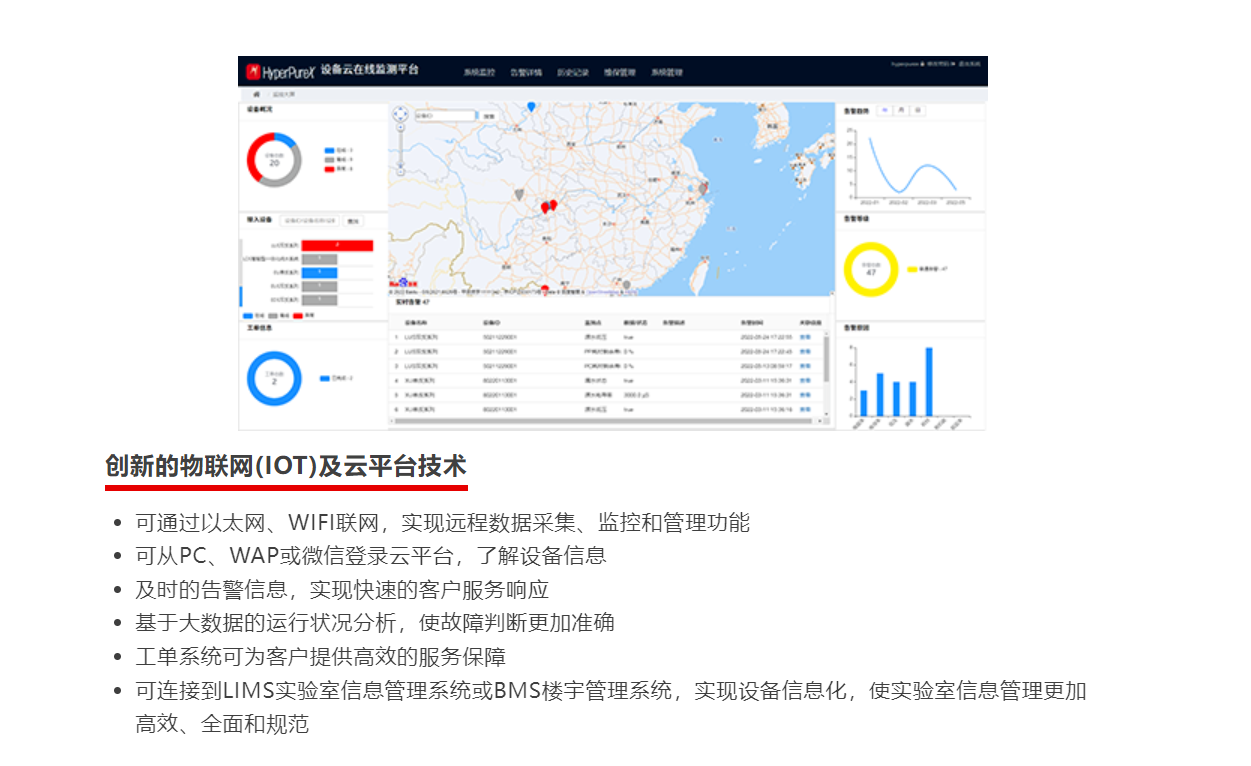This screenshot has height=766, width=1251.
Task: Open the 系统监控 menu item
Action: 479,72
